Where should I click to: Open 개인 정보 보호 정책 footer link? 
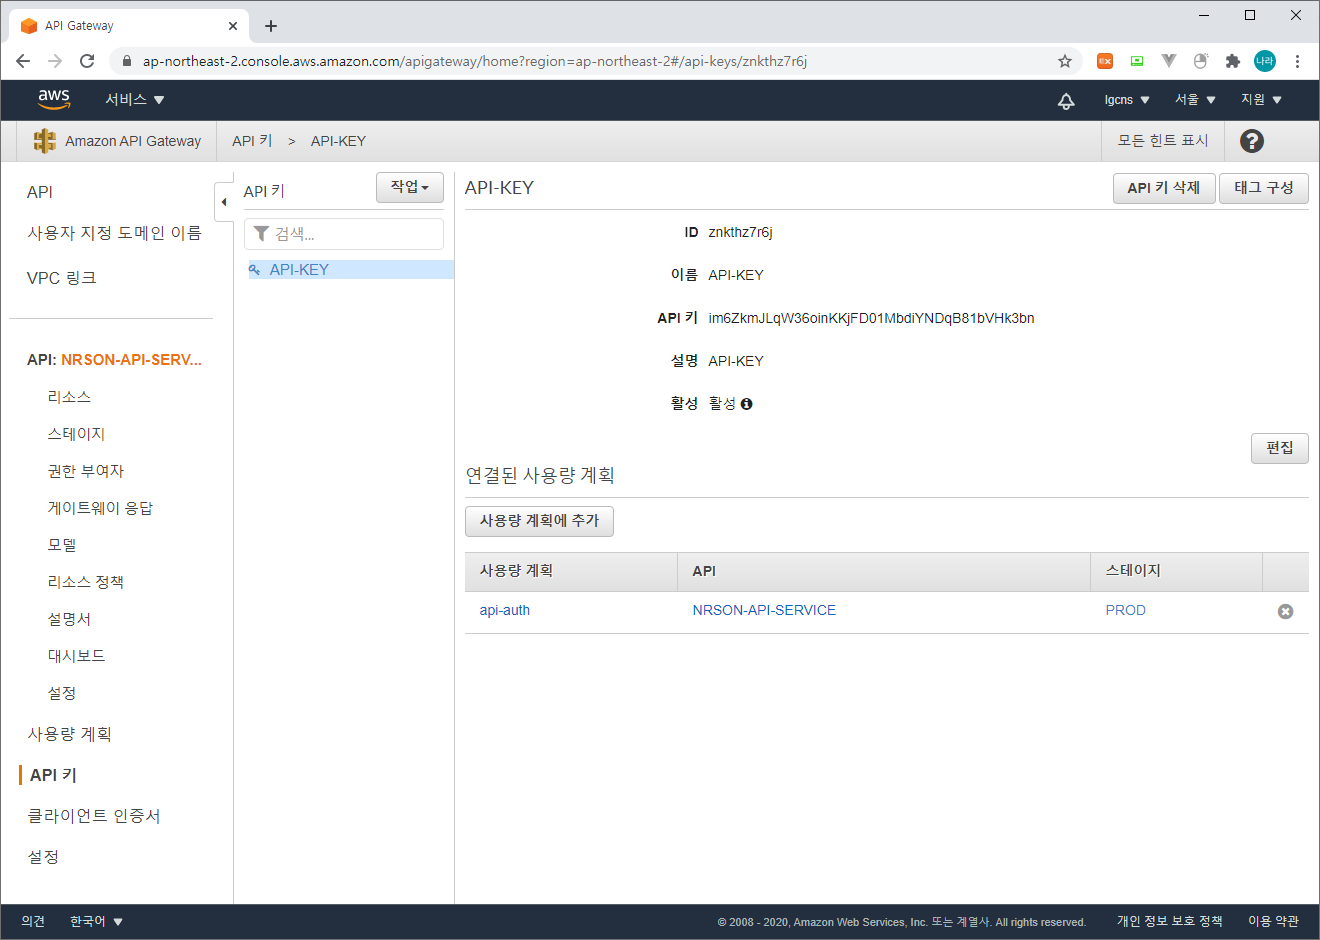[x=1170, y=922]
